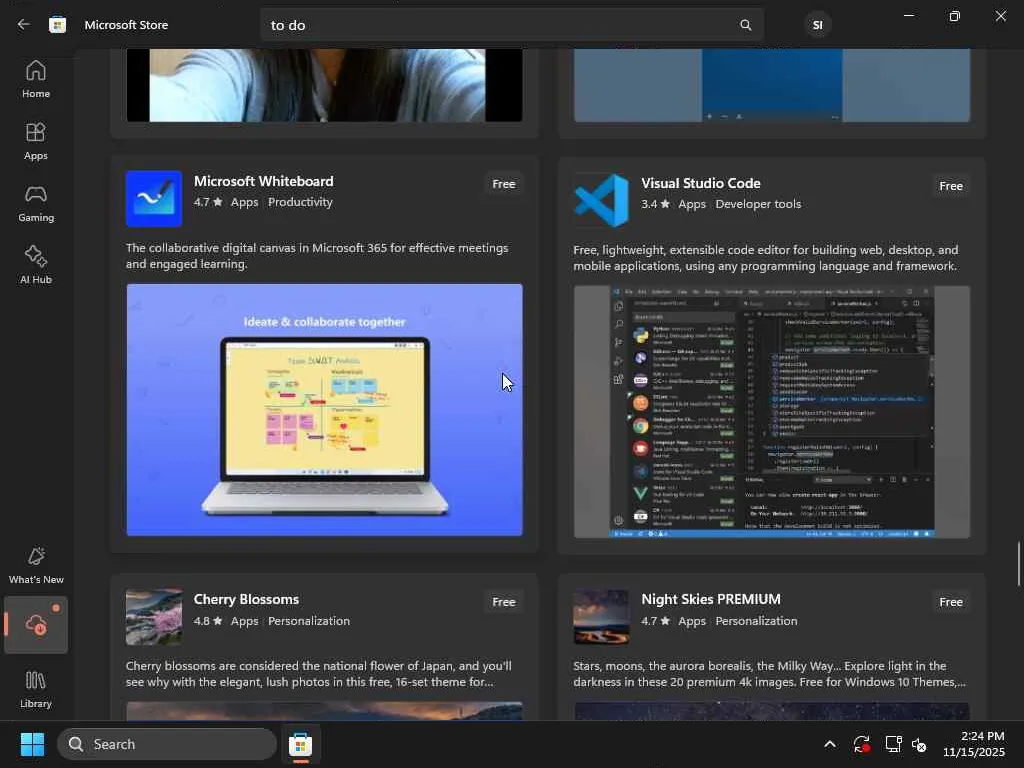The height and width of the screenshot is (768, 1024).
Task: Show hidden icons with the tray chevron
Action: coord(829,744)
